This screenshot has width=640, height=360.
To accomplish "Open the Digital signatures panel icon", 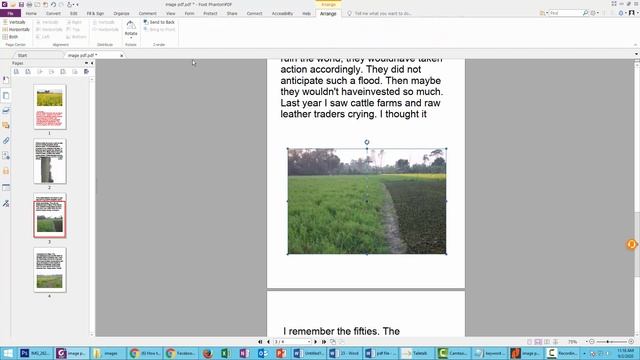I will tap(6, 203).
